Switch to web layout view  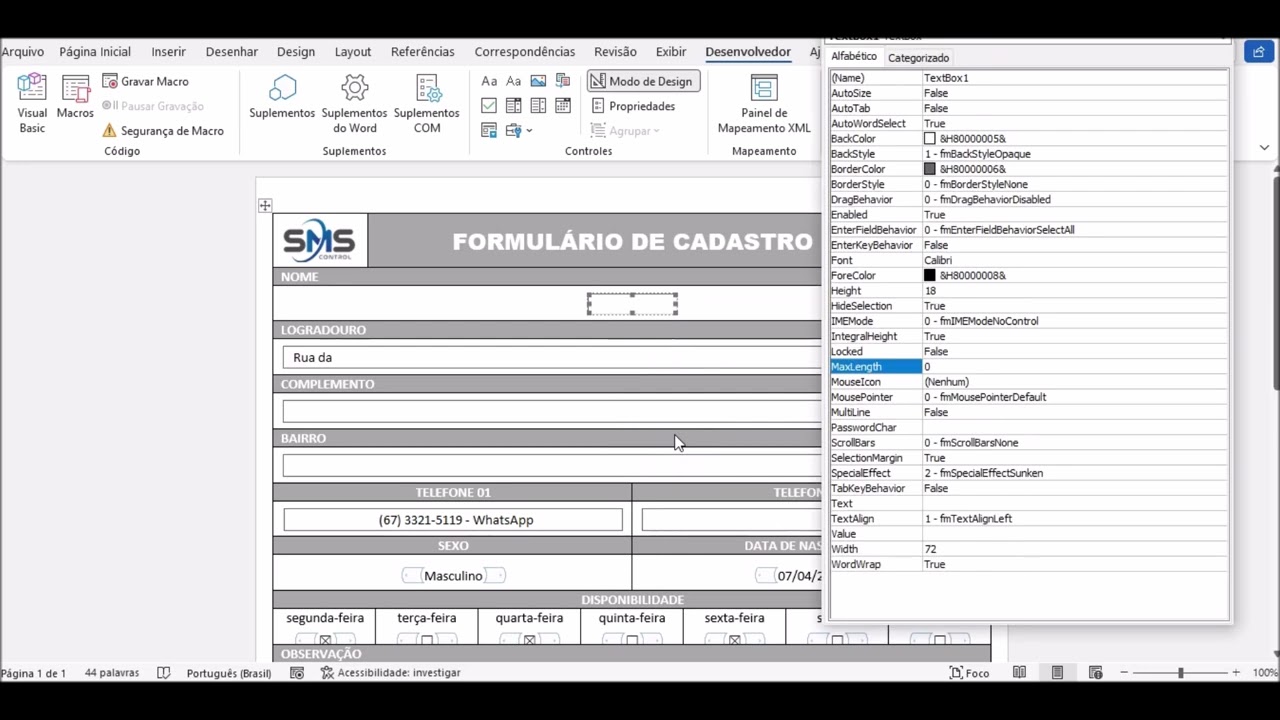coord(1095,673)
